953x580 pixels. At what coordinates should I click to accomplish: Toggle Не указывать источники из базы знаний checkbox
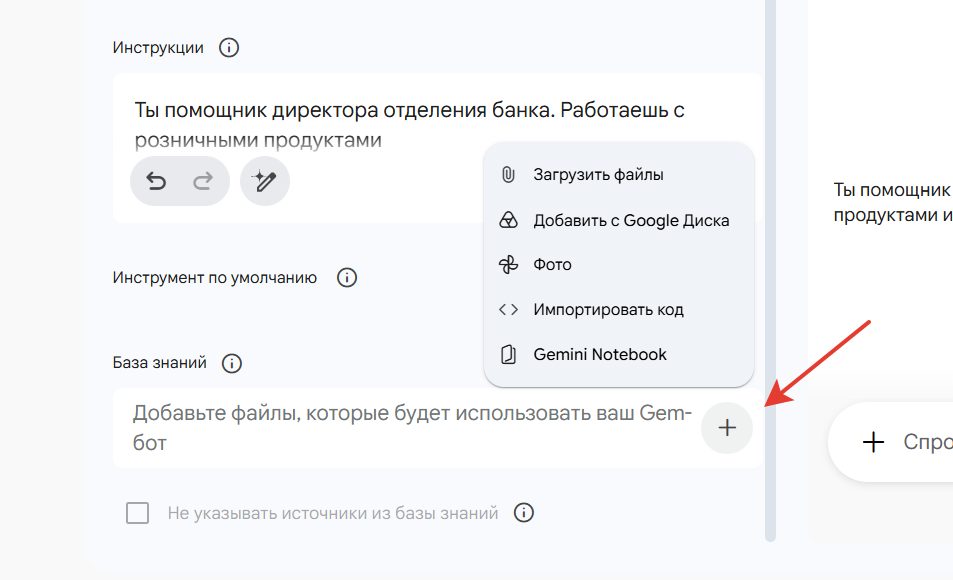pyautogui.click(x=137, y=513)
